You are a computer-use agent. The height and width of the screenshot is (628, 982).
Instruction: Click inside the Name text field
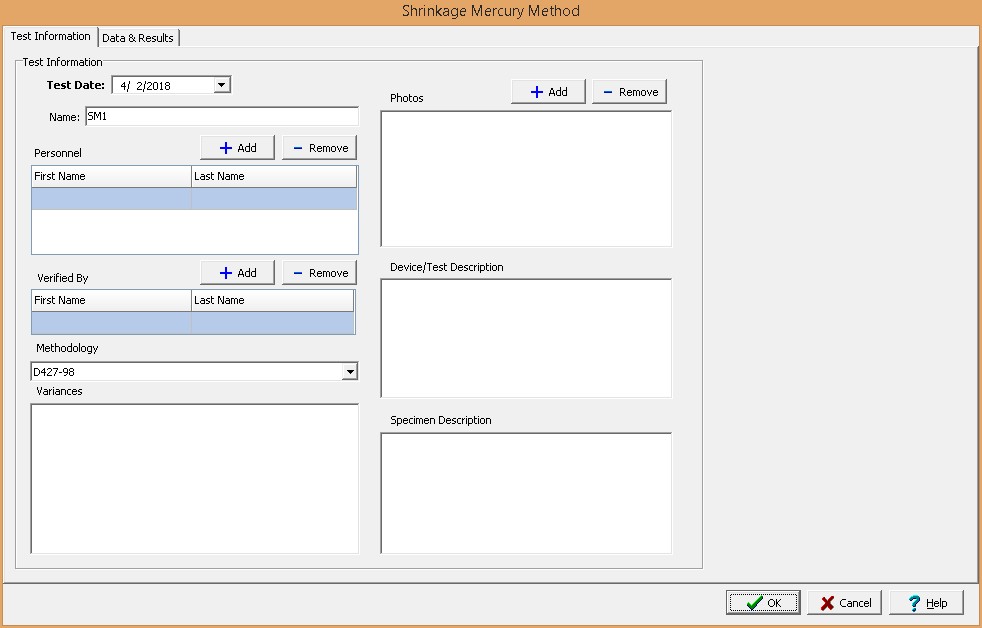[x=221, y=117]
